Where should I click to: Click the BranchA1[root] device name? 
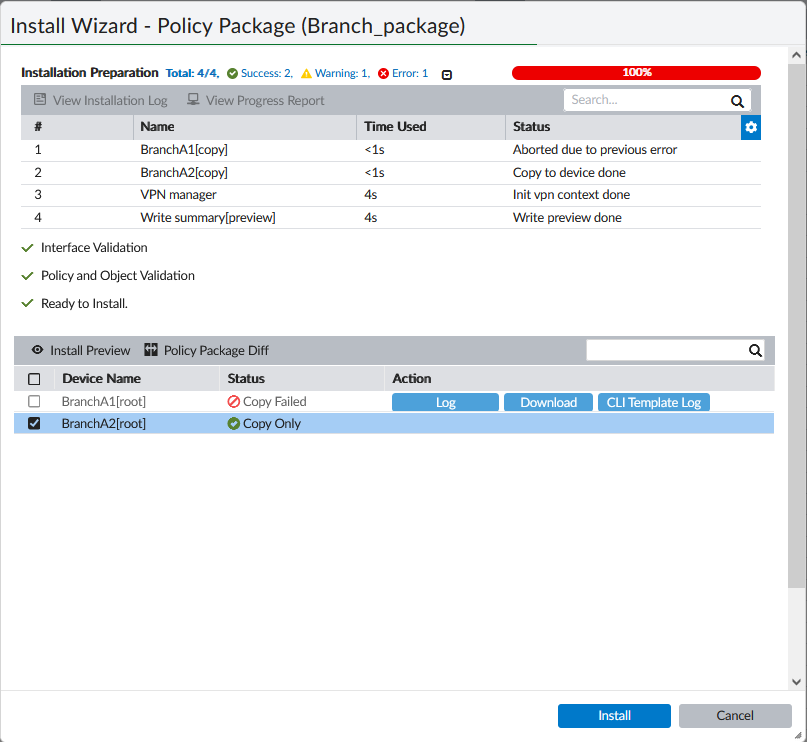click(x=103, y=401)
